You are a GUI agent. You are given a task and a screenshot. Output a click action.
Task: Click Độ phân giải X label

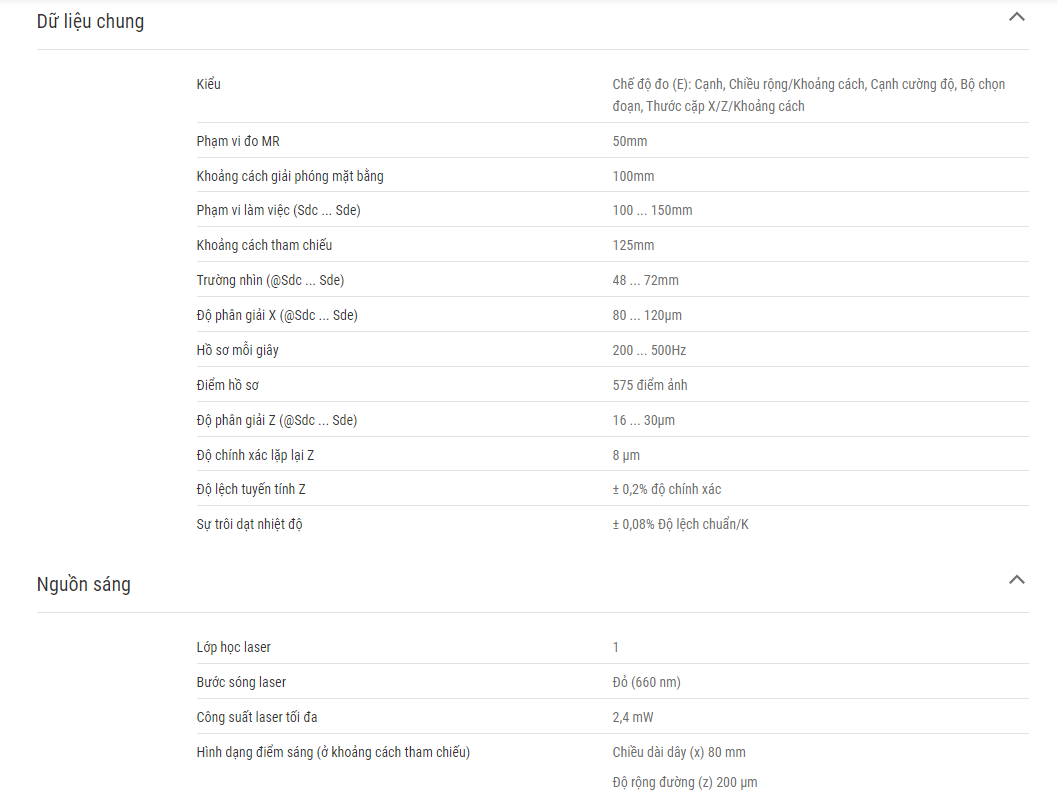point(277,316)
